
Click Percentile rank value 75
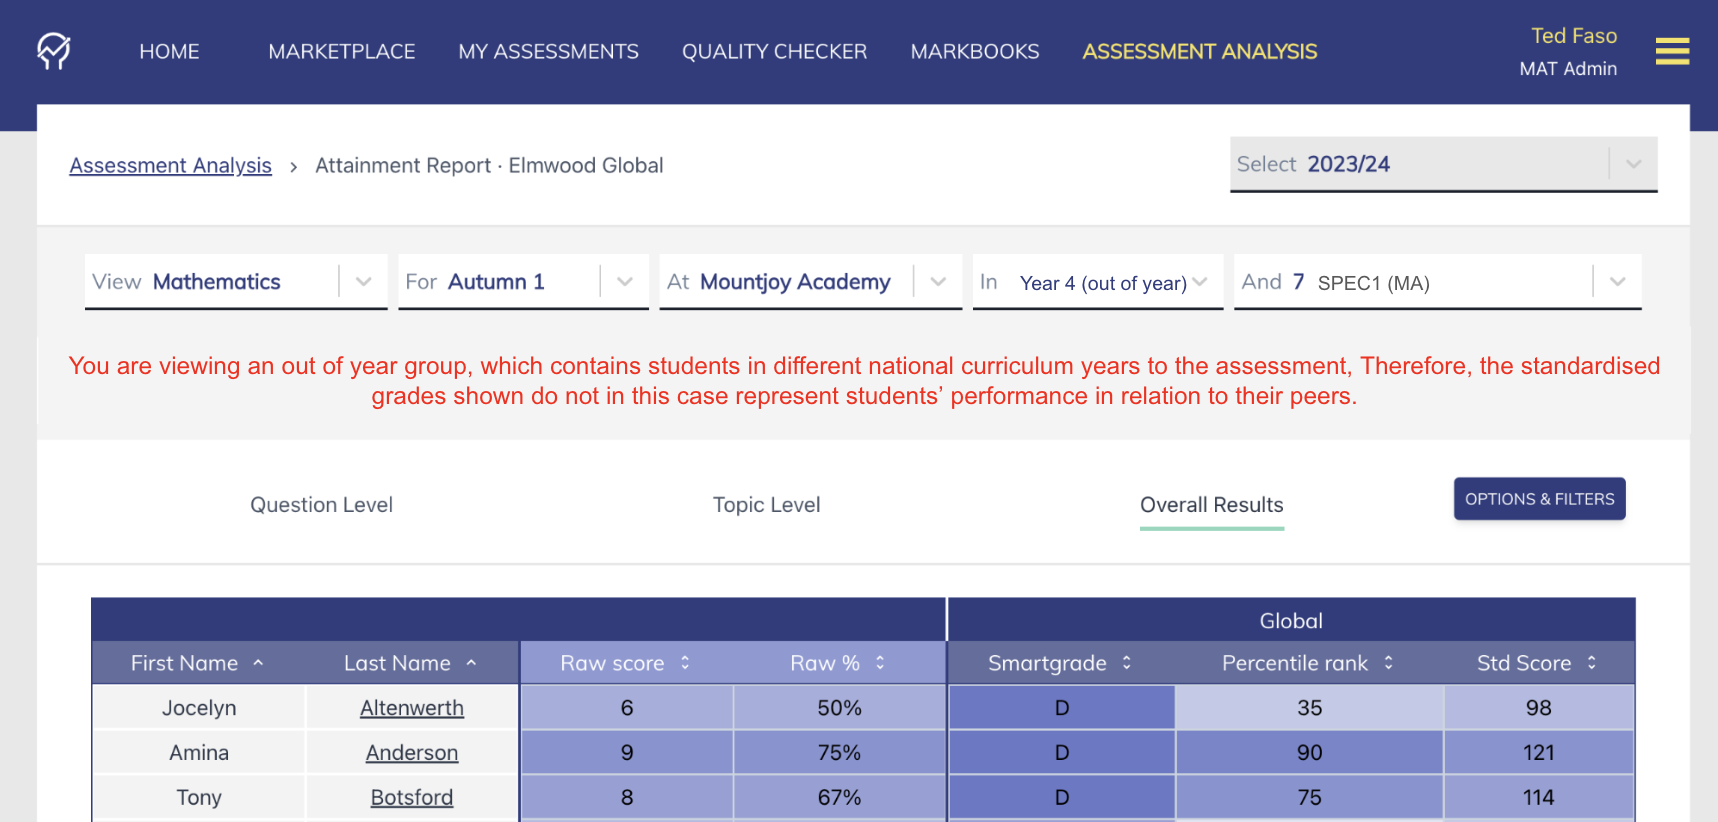pos(1309,798)
